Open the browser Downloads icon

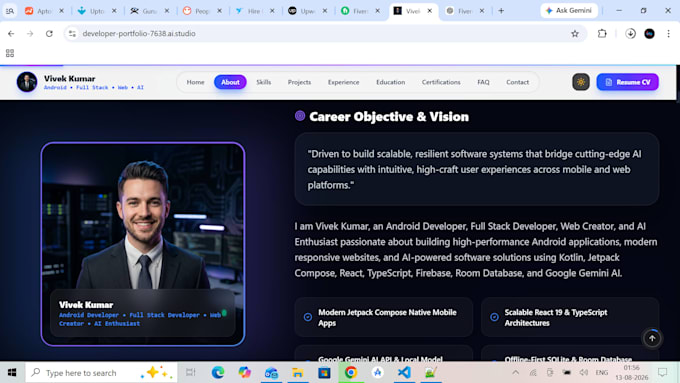[631, 33]
